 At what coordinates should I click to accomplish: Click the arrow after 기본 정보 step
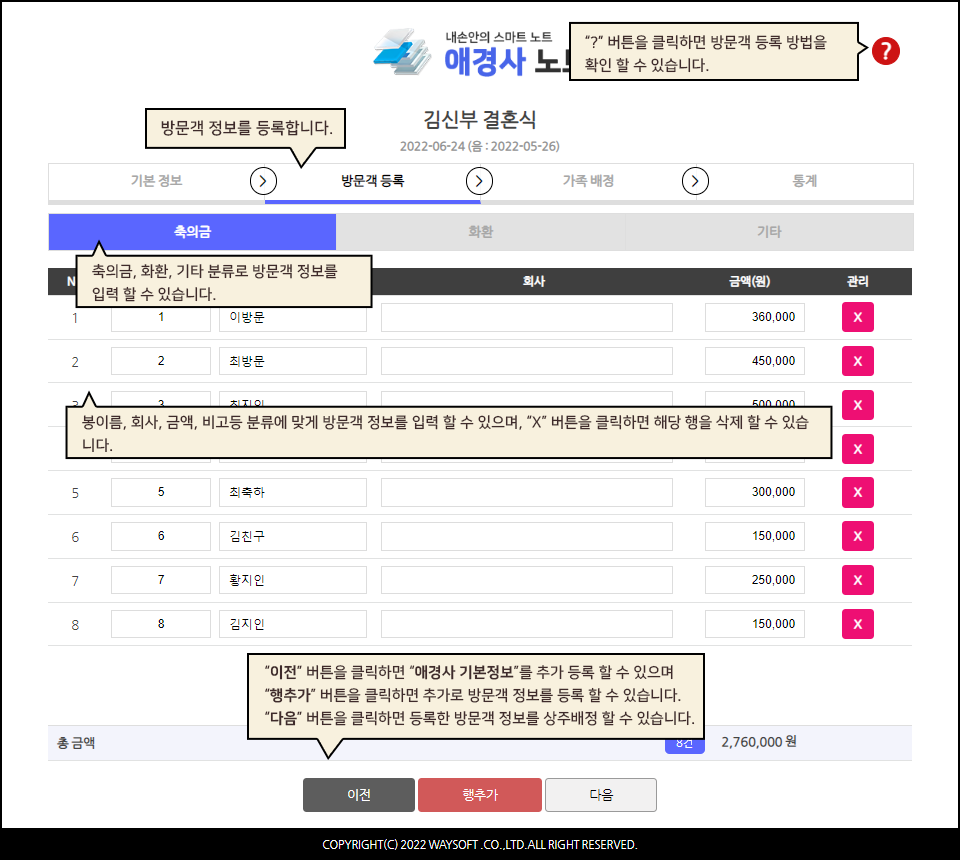263,181
